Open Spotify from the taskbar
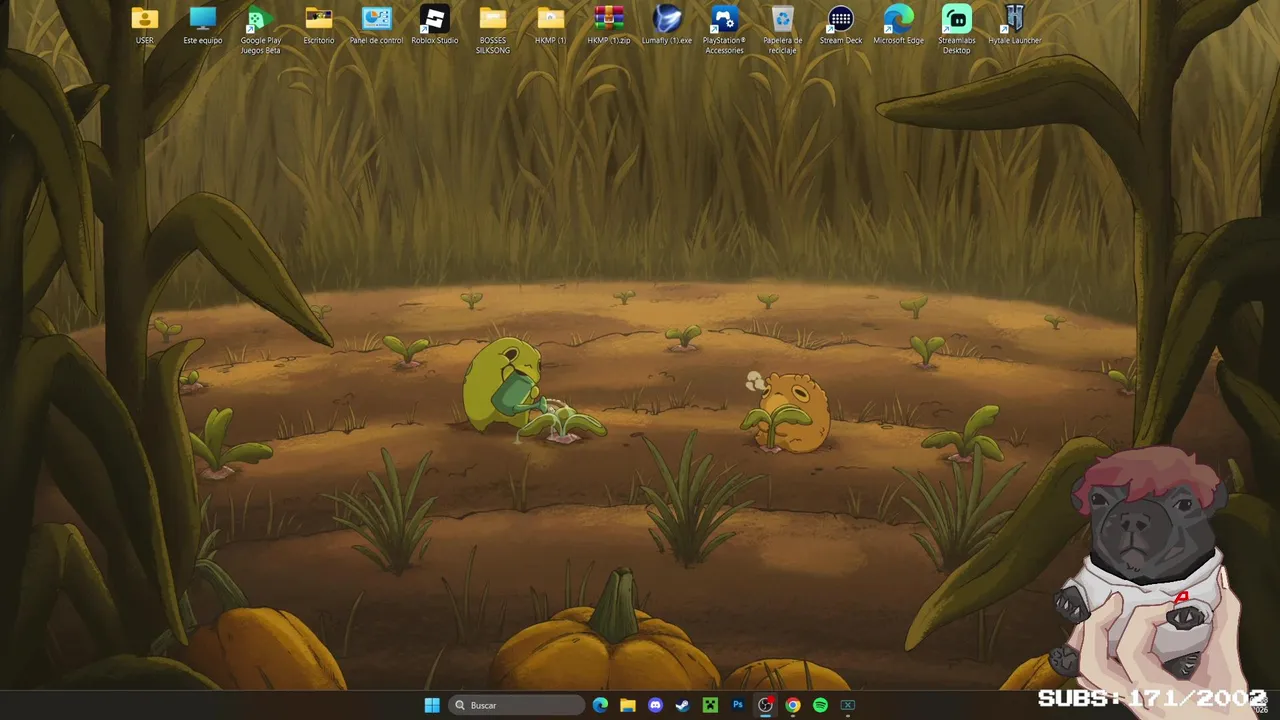1280x720 pixels. (x=820, y=705)
